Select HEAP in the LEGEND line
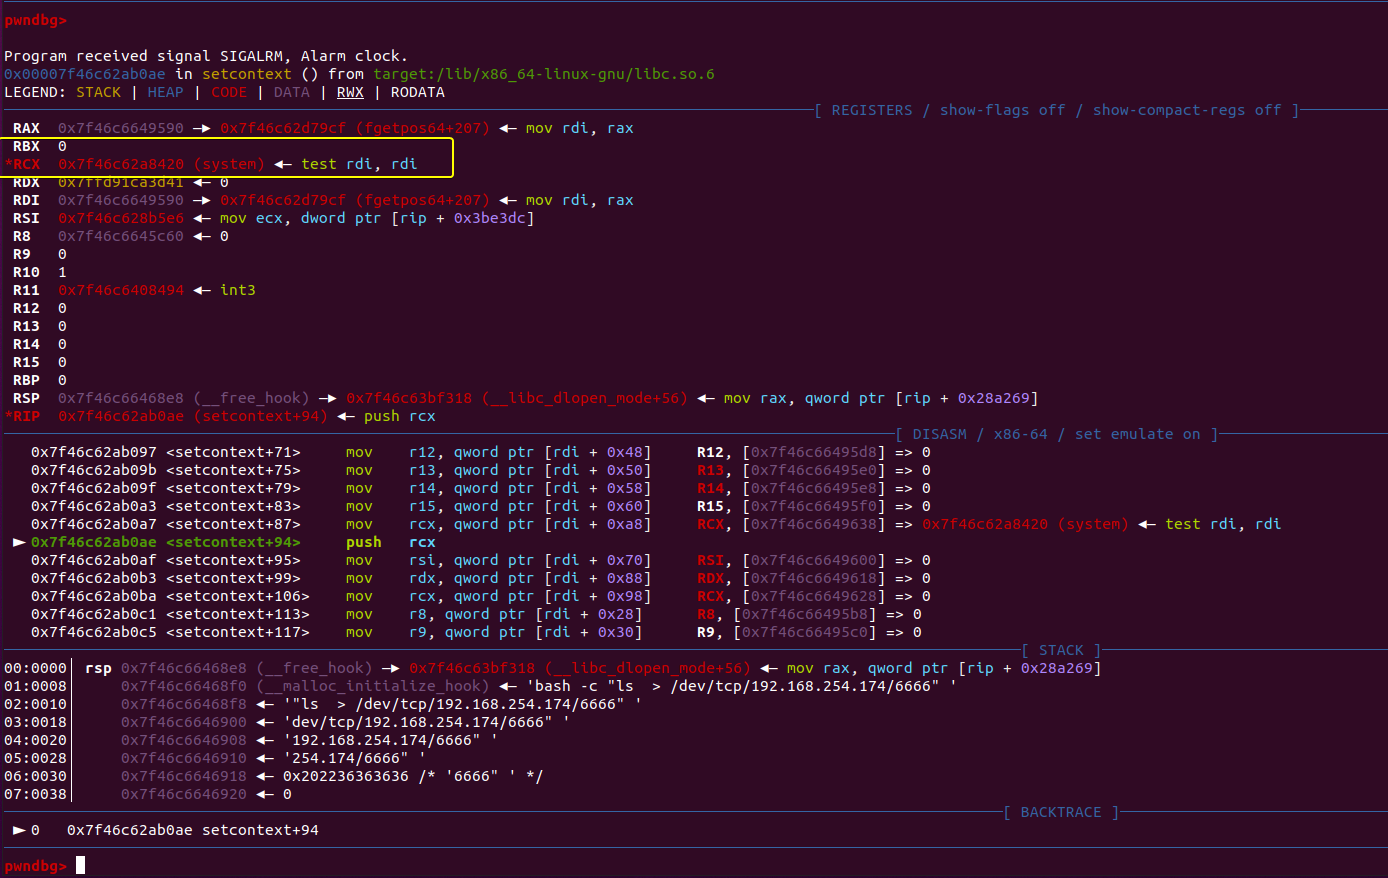 tap(165, 92)
